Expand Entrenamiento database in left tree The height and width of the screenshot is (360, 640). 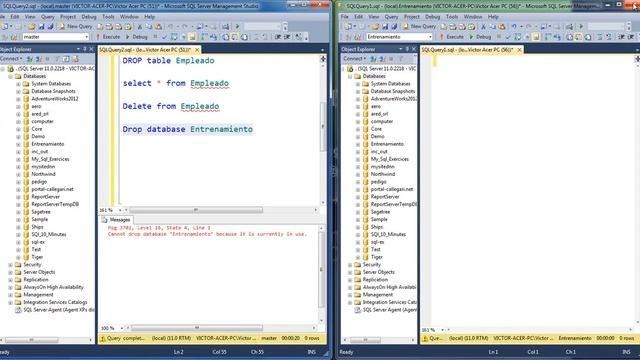18,144
